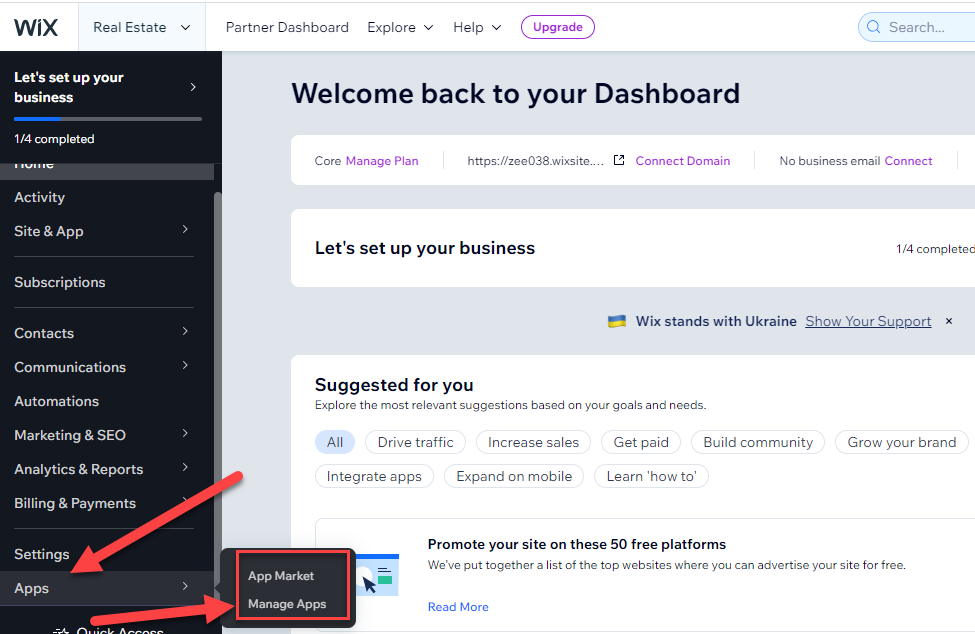Select the Increase sales filter
Screen dimensions: 975x634
tap(534, 443)
